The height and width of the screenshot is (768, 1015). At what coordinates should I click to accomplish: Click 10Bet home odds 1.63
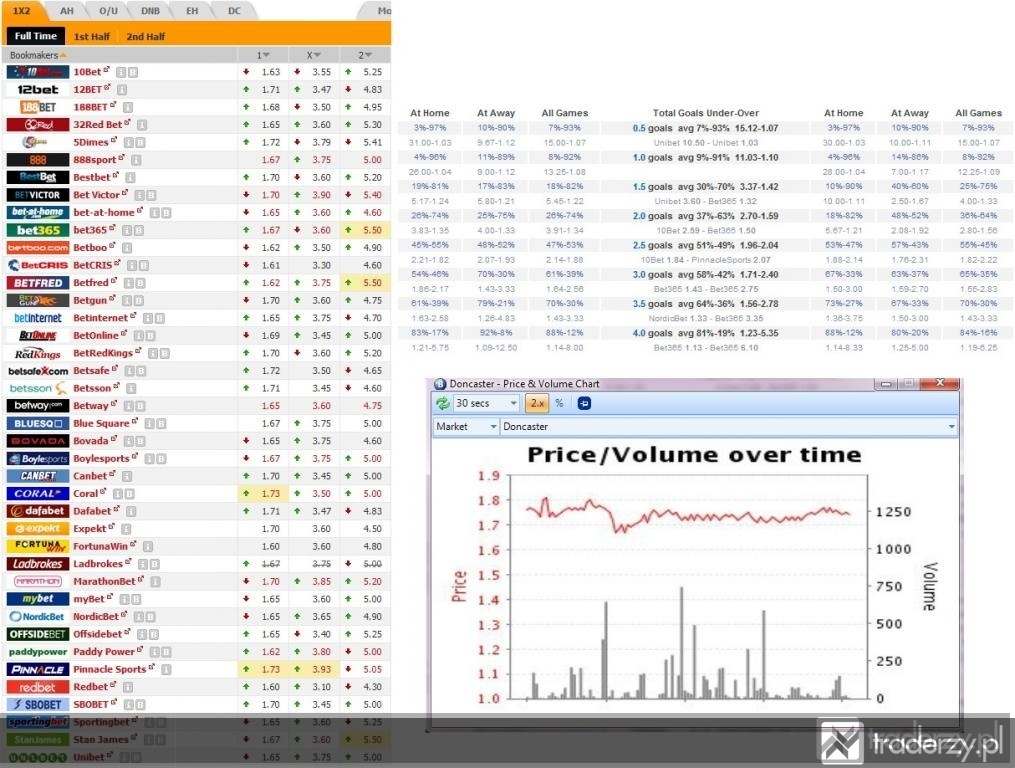(x=271, y=72)
